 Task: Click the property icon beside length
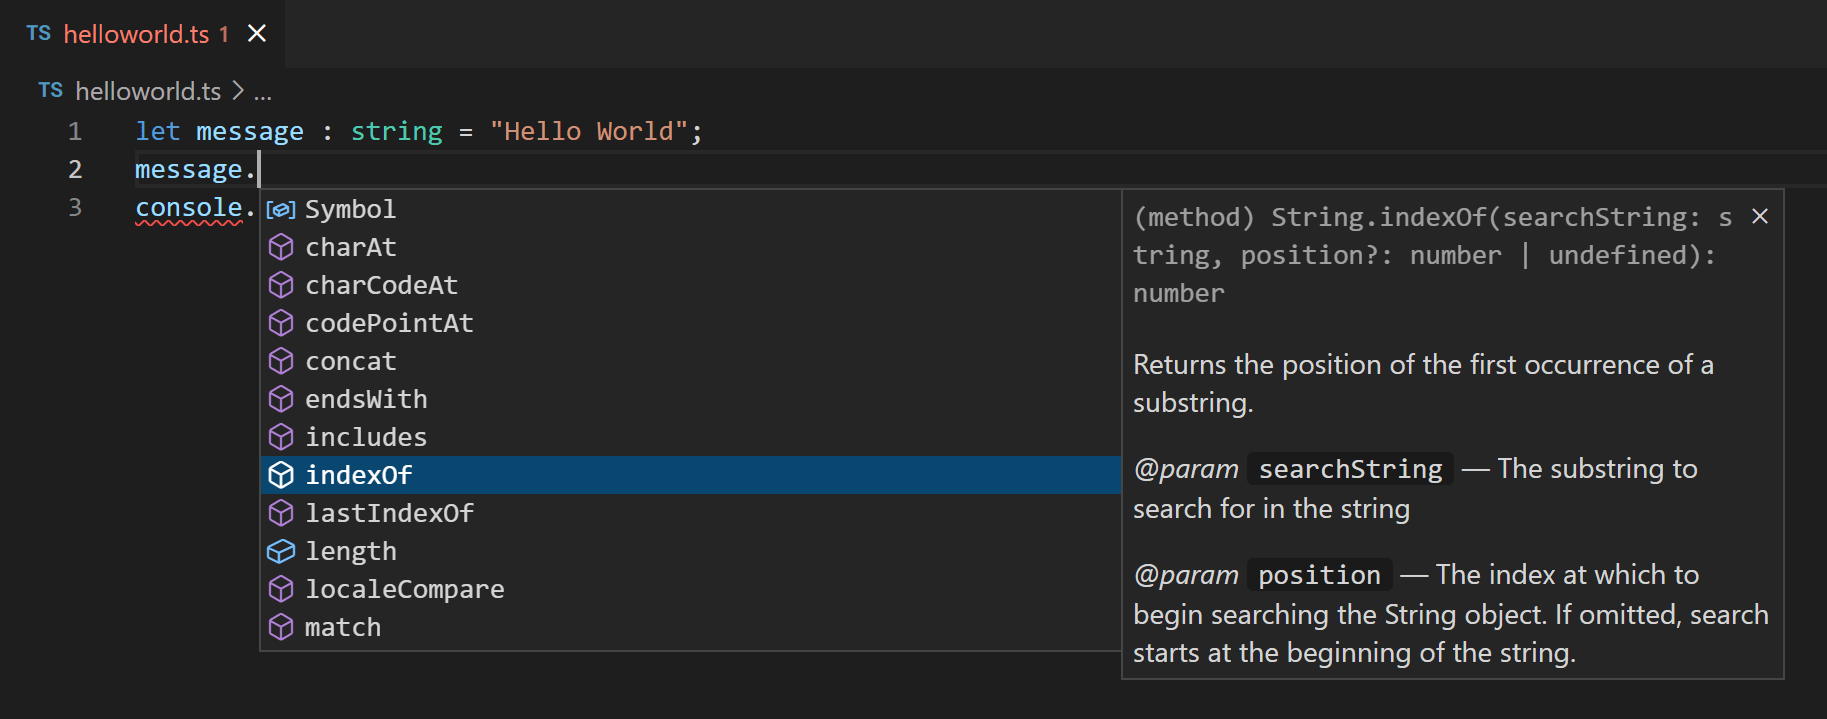(281, 550)
